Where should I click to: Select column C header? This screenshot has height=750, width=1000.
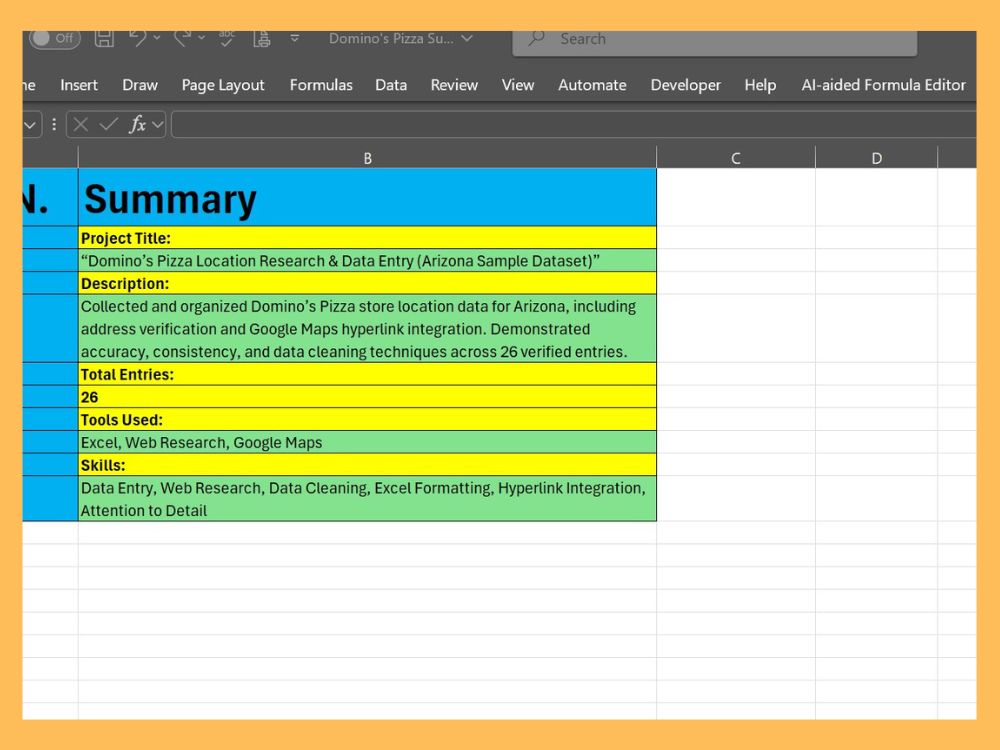tap(736, 158)
